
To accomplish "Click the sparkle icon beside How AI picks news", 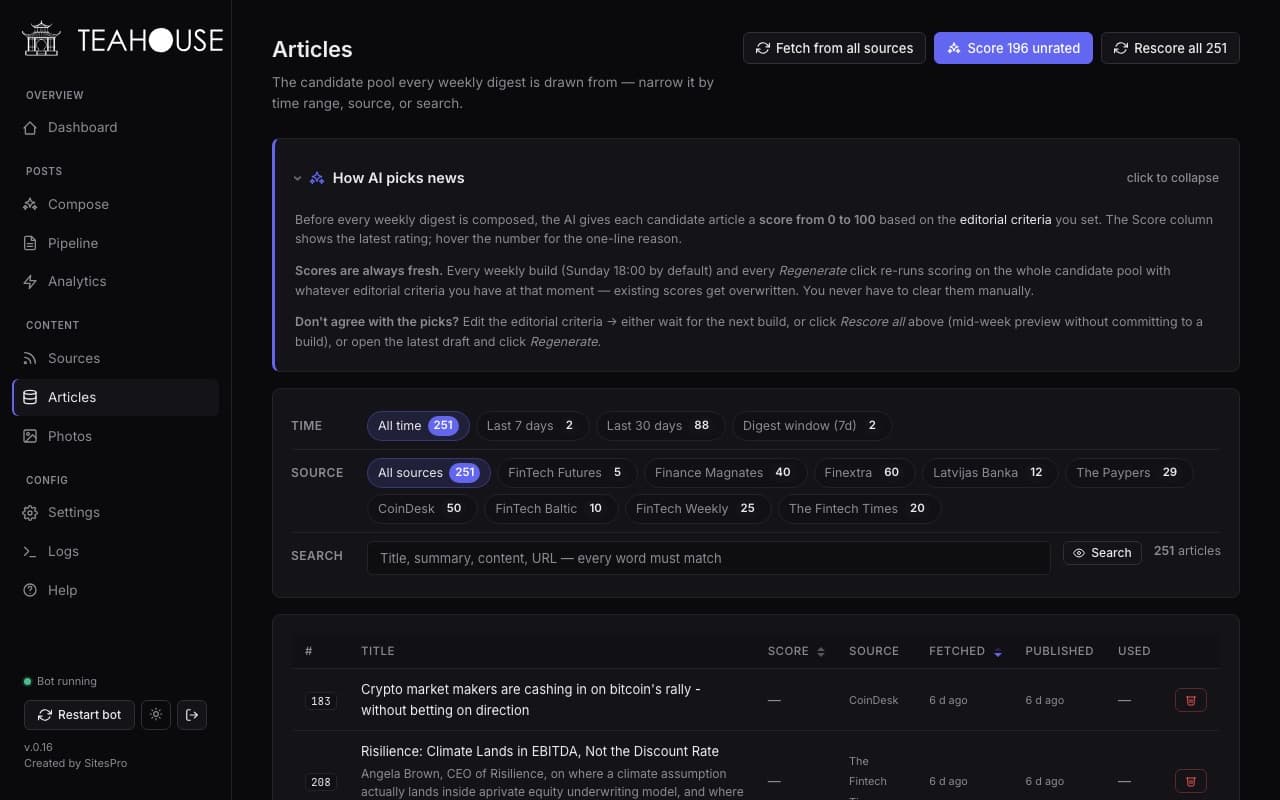I will pyautogui.click(x=317, y=178).
